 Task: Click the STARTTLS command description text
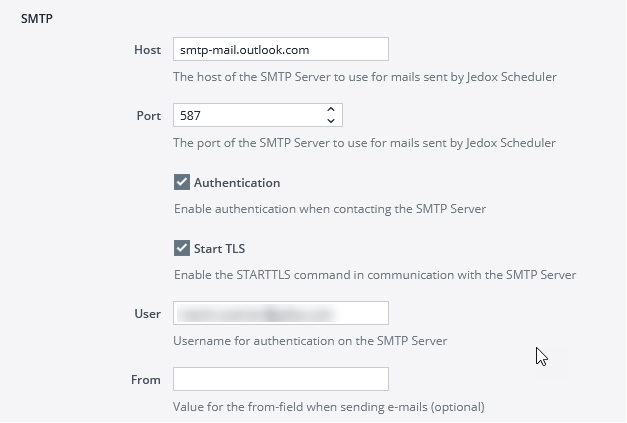(x=374, y=274)
